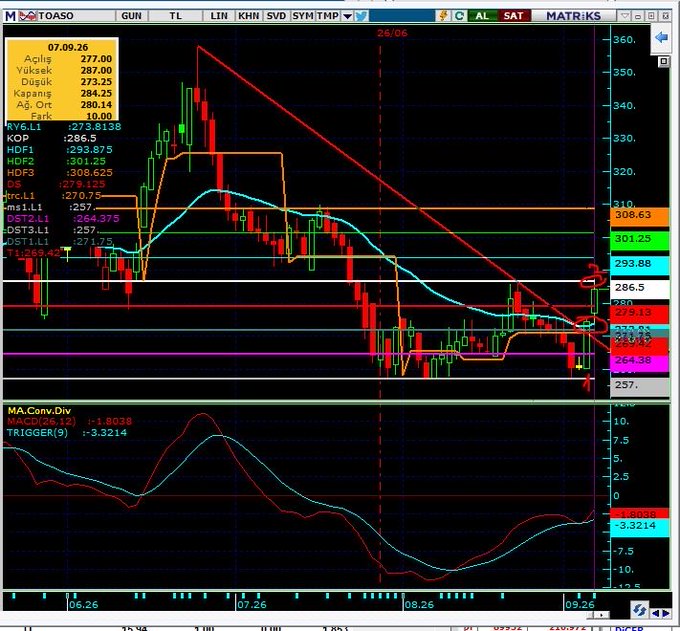Image resolution: width=680 pixels, height=631 pixels.
Task: Select the HDF1 :293.875 indicator label
Action: pyautogui.click(x=59, y=150)
